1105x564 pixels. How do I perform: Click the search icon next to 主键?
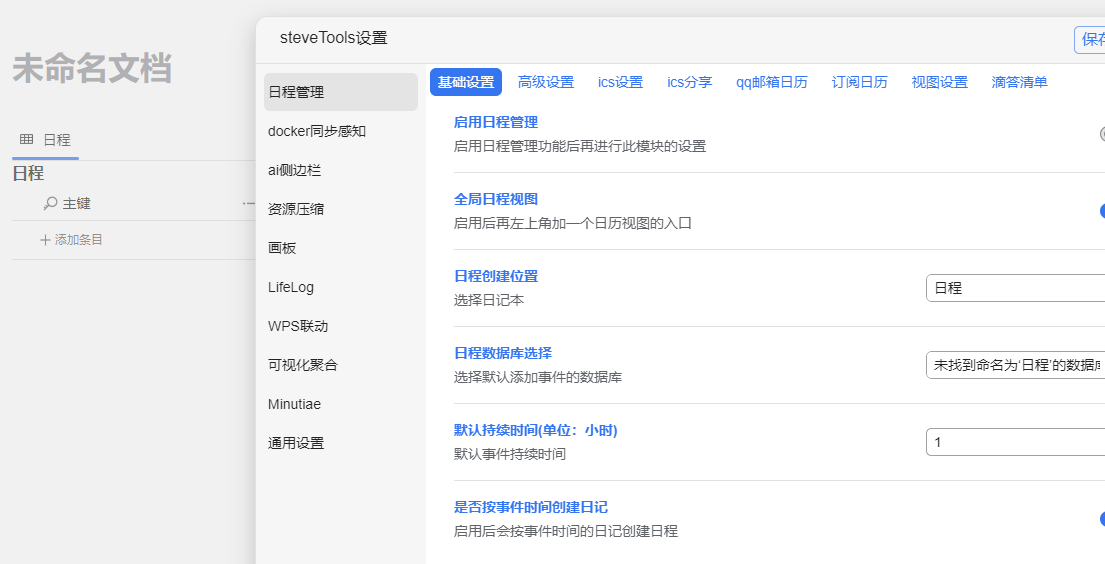[x=50, y=203]
